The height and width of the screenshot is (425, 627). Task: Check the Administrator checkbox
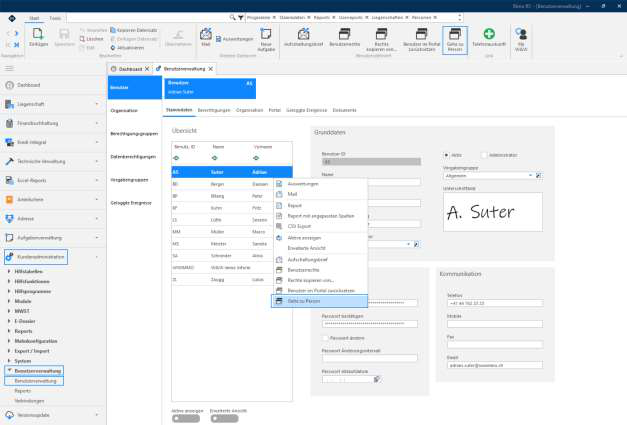pos(484,155)
